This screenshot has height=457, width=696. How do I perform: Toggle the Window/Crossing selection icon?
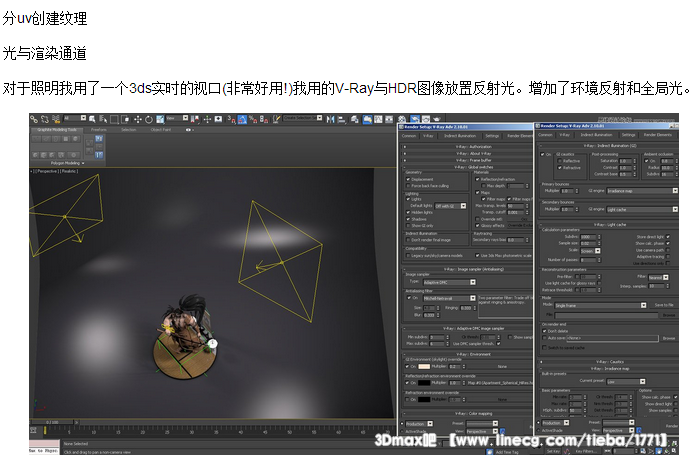[125, 119]
